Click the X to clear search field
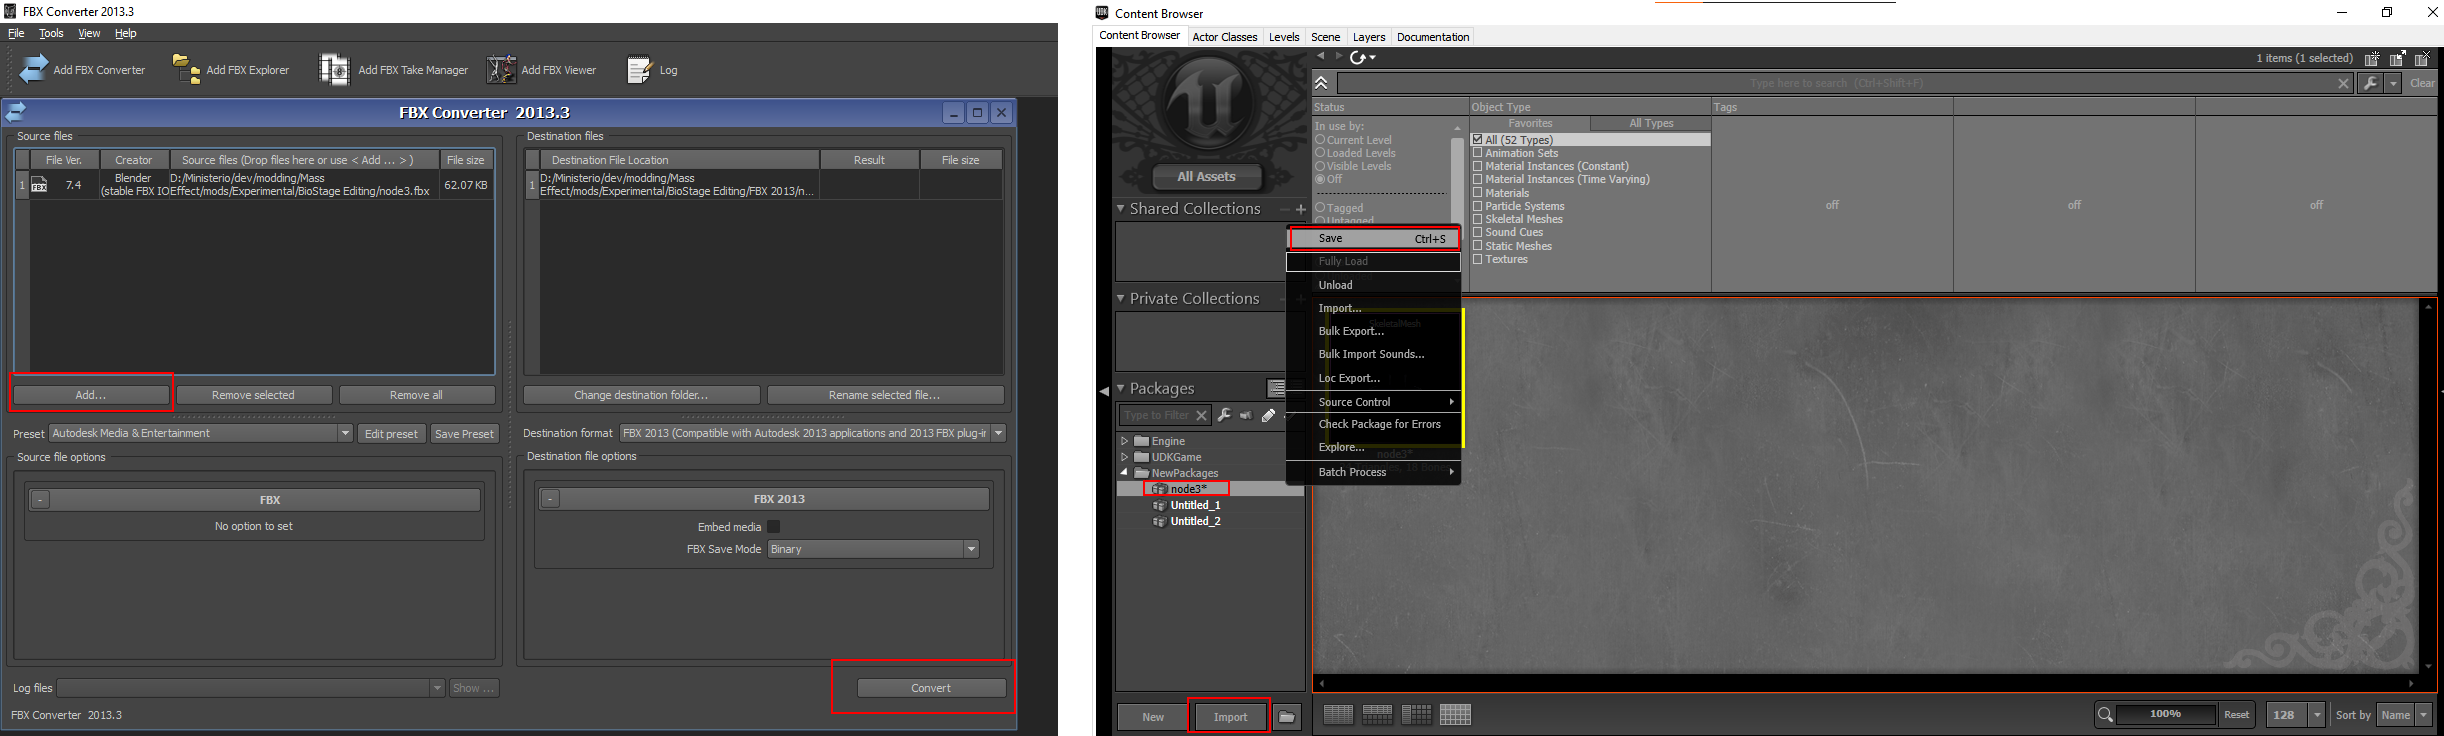2444x736 pixels. click(2343, 84)
